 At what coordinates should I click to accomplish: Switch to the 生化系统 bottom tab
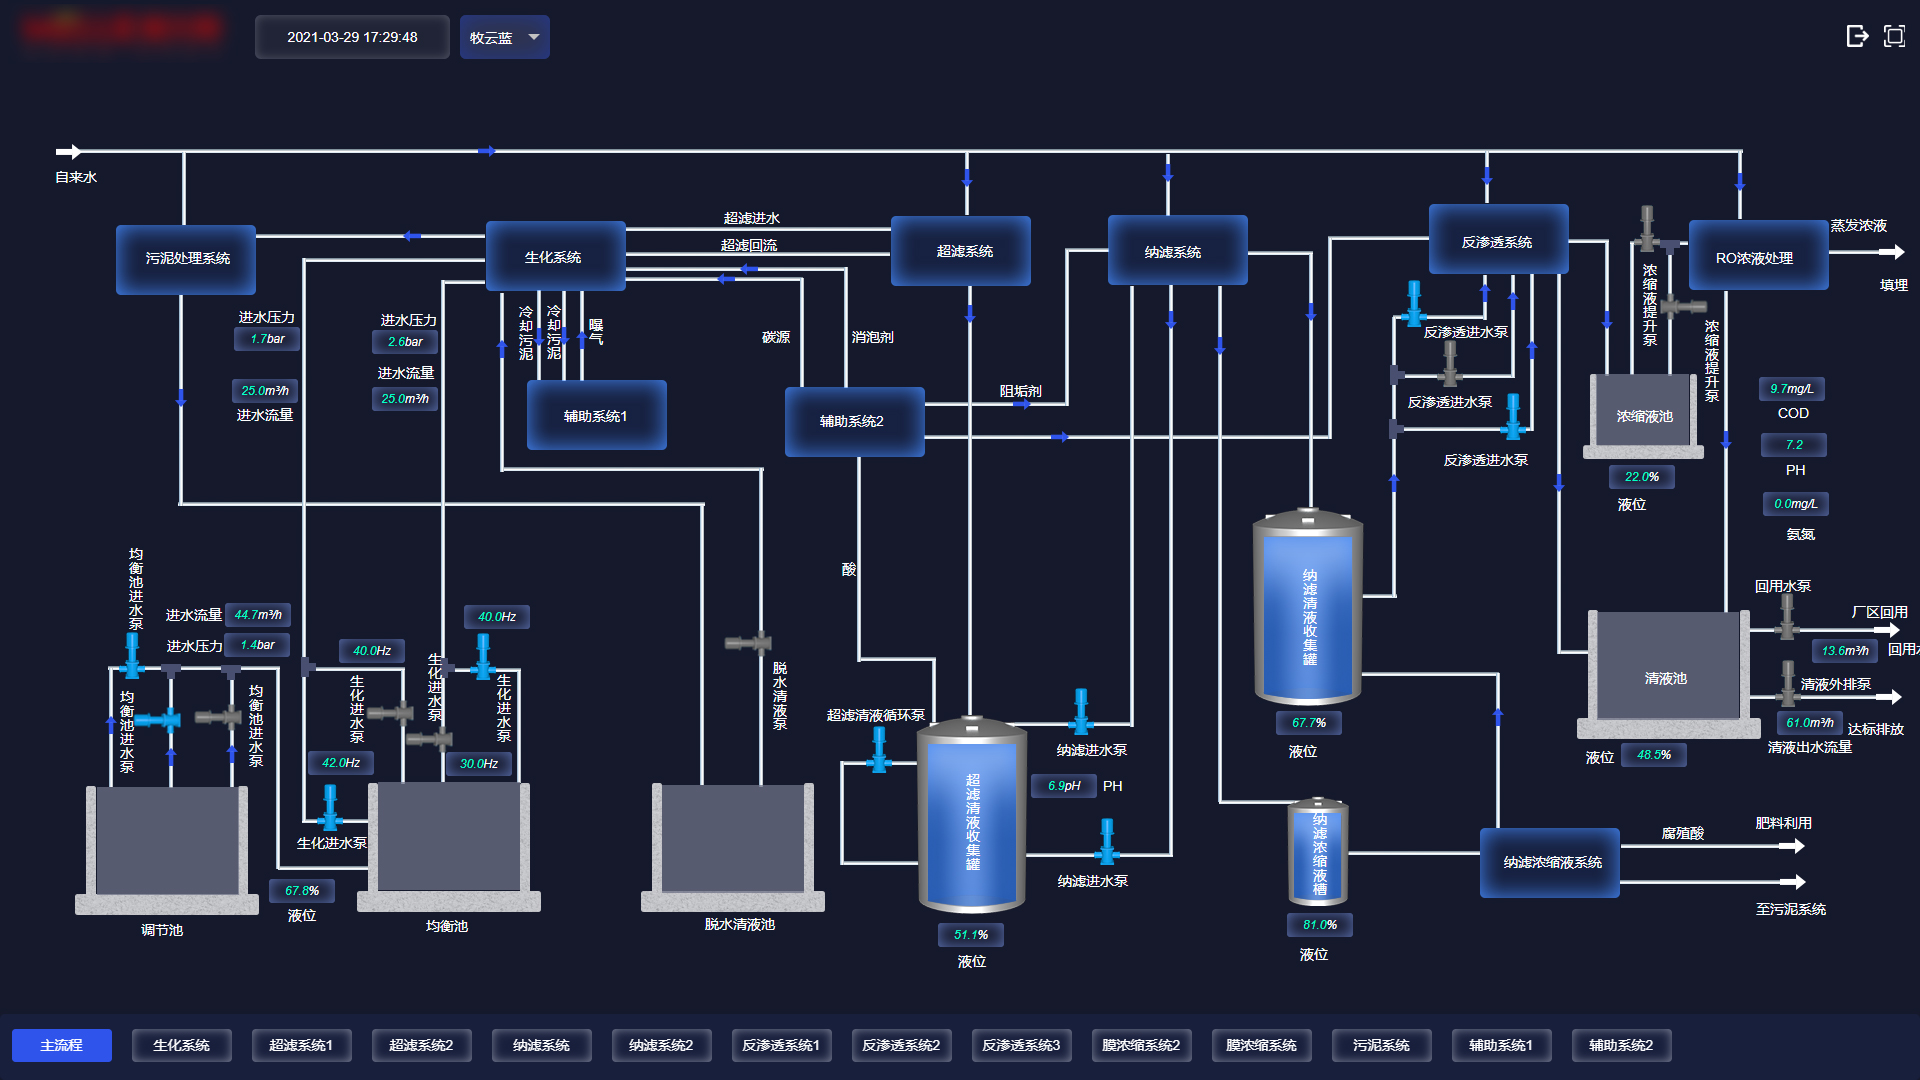181,1045
